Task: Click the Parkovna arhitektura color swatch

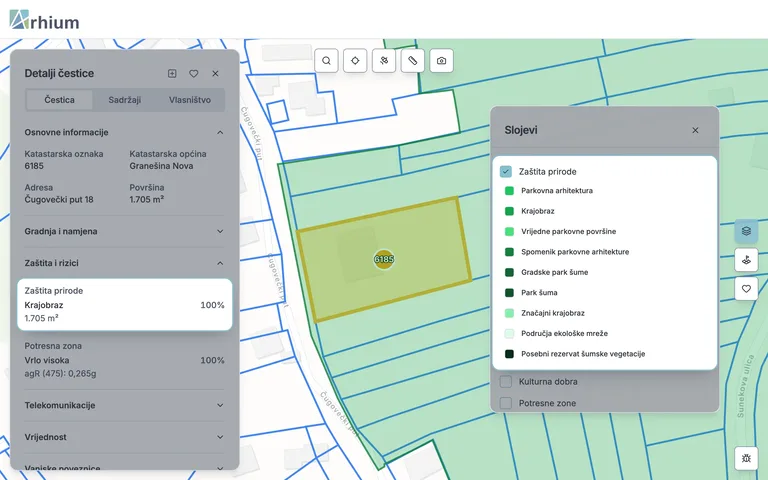Action: [509, 191]
